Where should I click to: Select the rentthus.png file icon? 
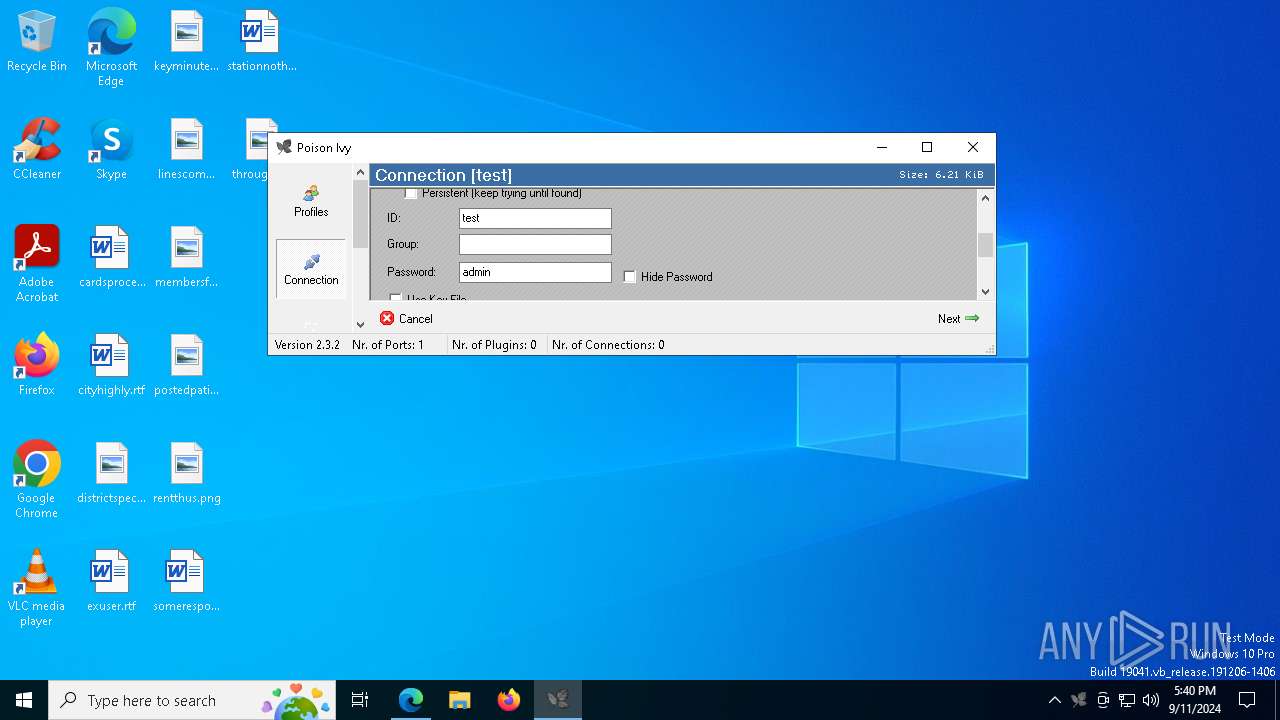click(x=186, y=473)
